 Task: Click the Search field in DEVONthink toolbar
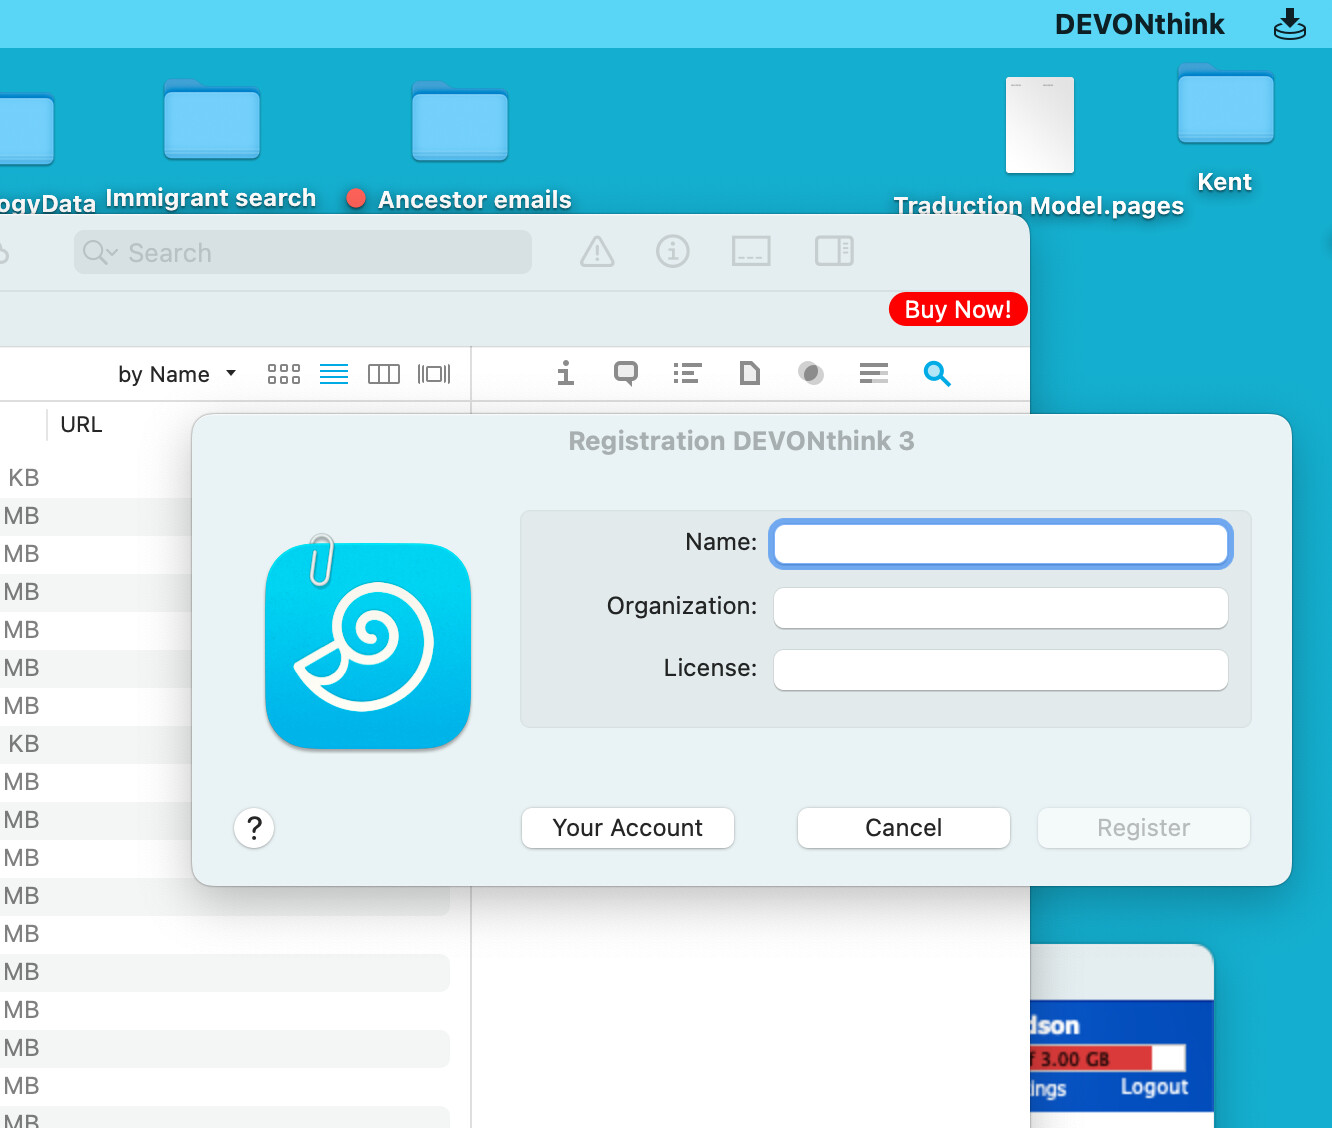(x=302, y=253)
